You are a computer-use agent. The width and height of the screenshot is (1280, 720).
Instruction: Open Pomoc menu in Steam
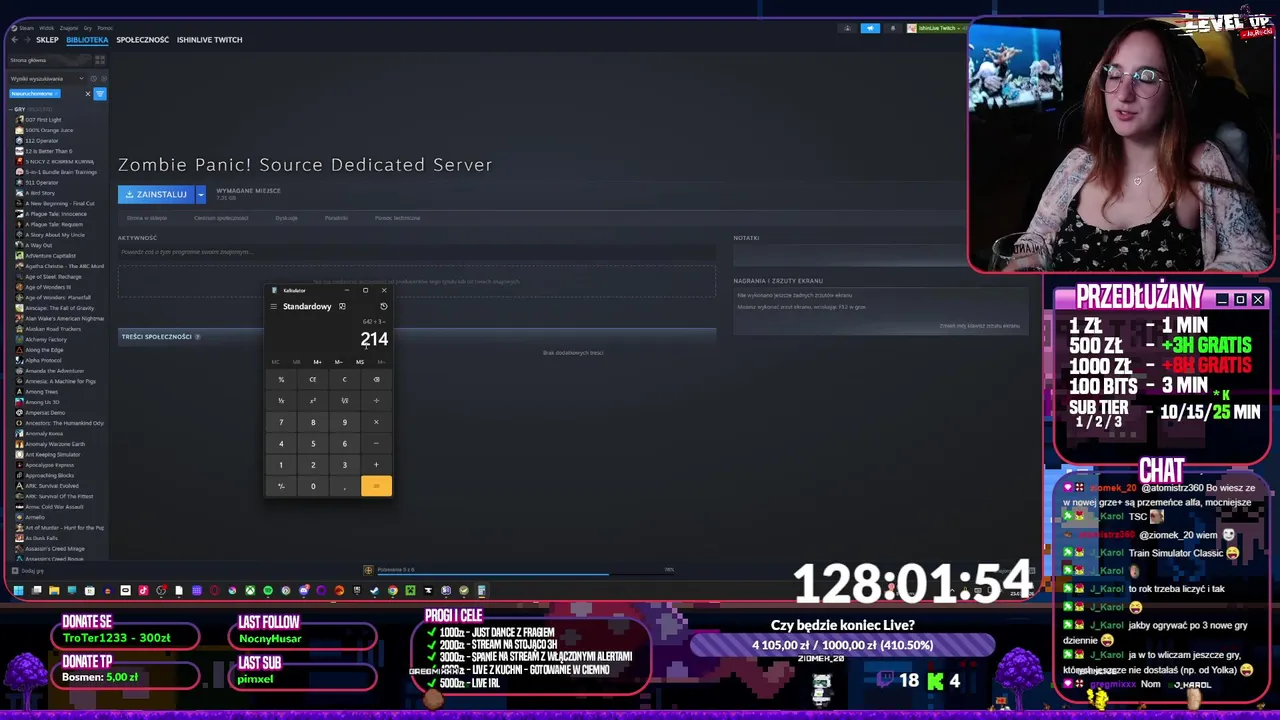tap(105, 28)
